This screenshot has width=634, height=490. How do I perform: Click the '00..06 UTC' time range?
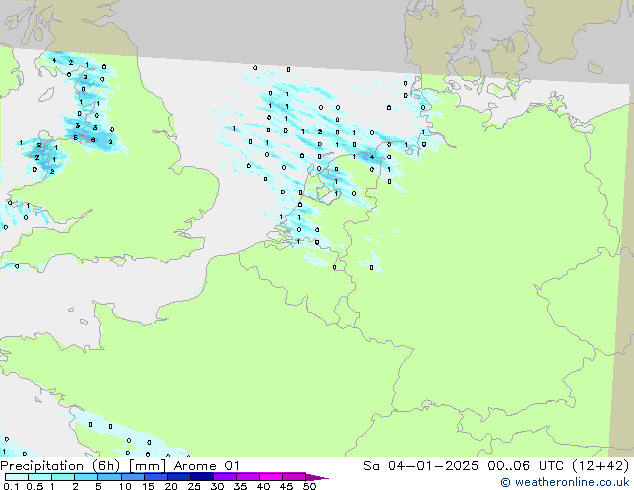[525, 466]
